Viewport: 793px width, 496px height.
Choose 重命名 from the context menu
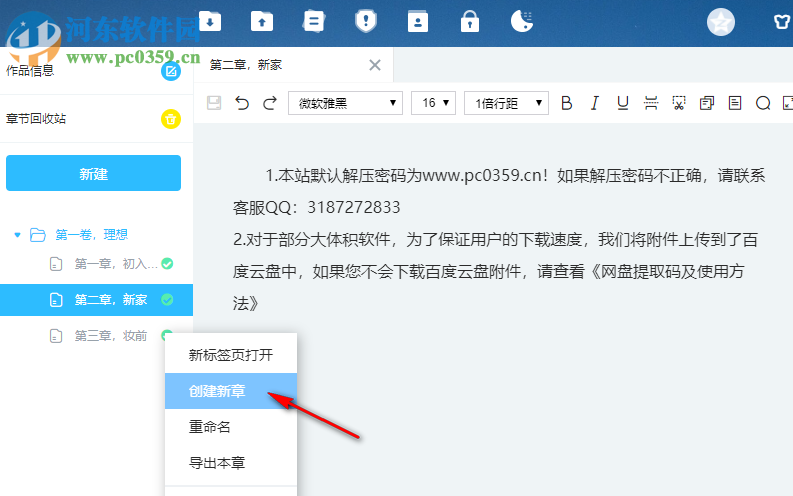click(231, 427)
